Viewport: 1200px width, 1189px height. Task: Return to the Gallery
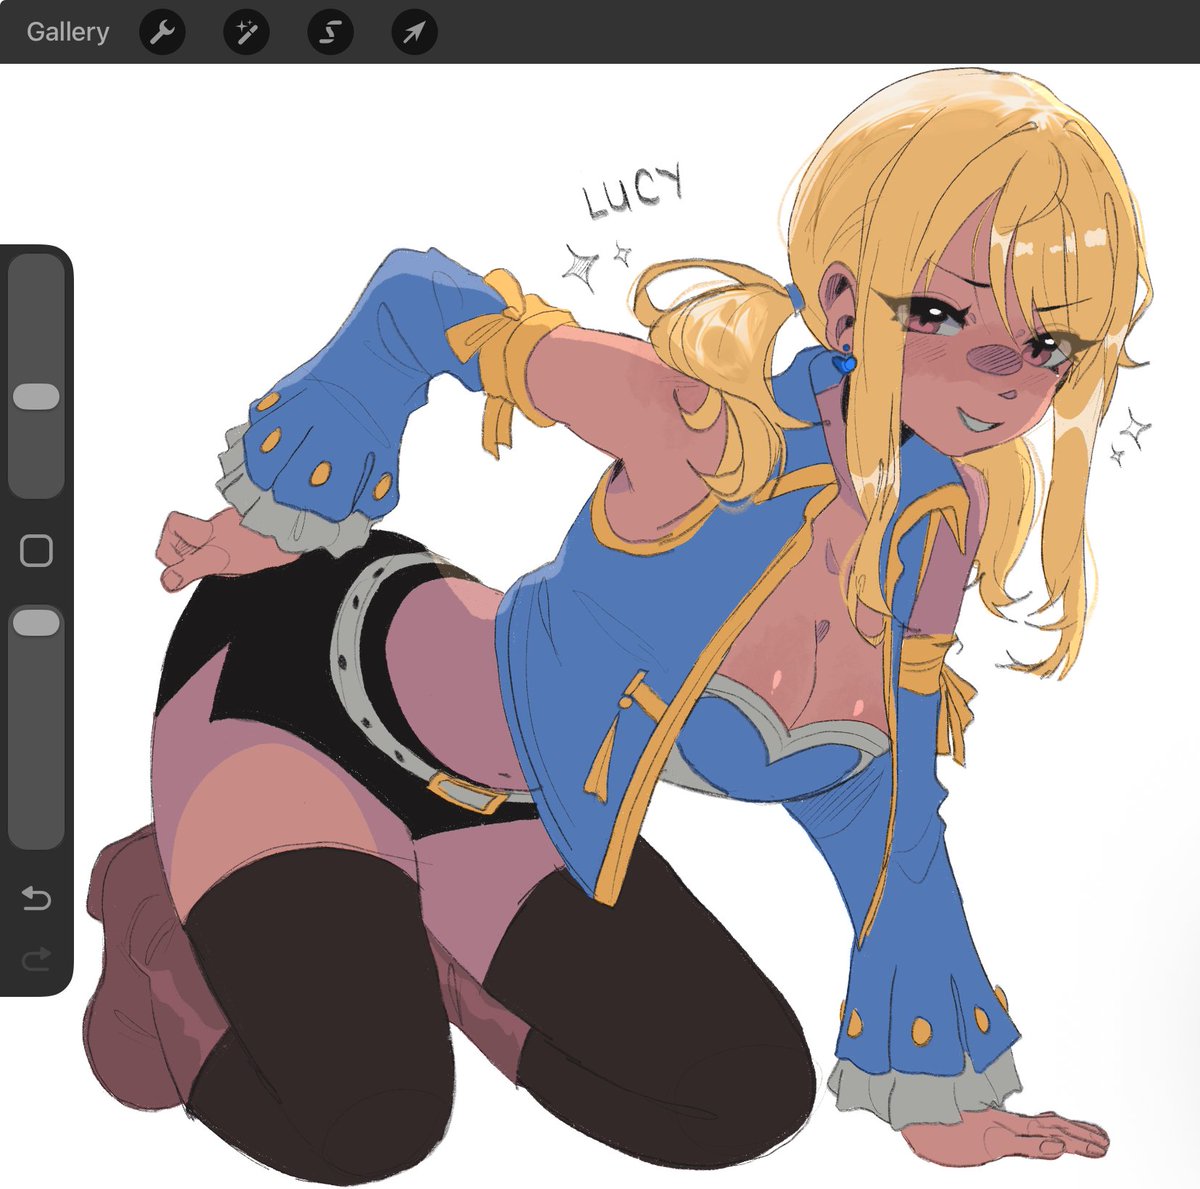[x=67, y=32]
